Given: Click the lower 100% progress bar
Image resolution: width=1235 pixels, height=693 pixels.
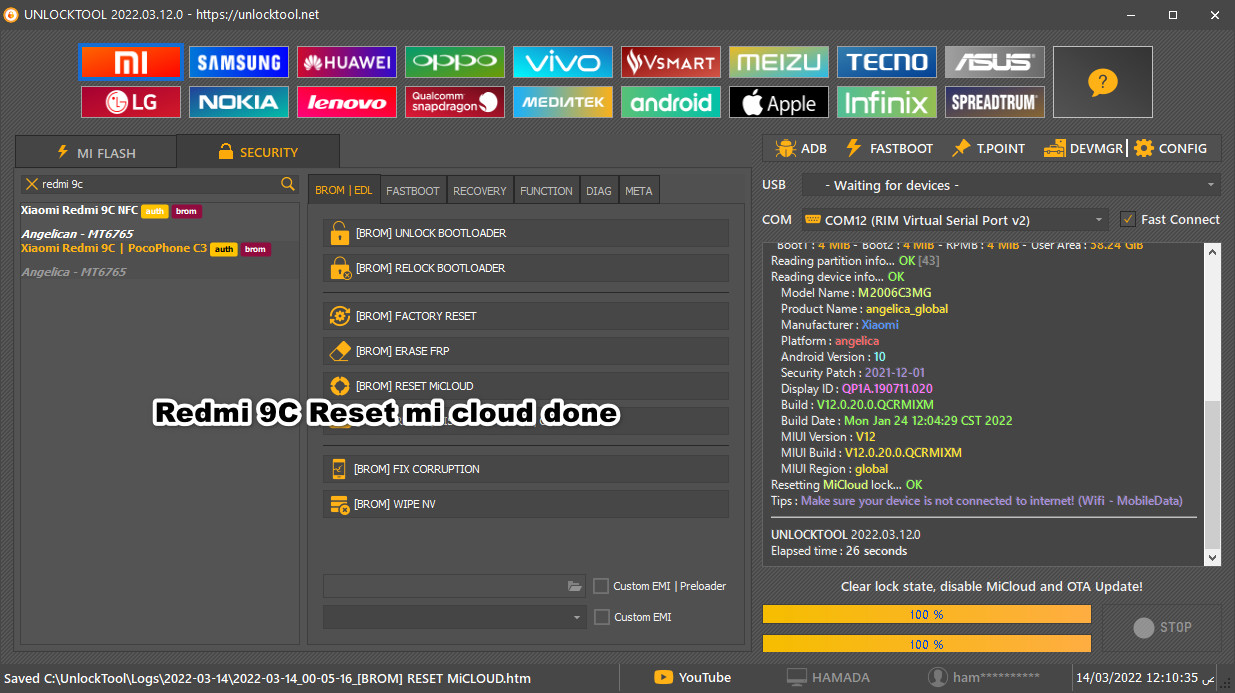Looking at the screenshot, I should pyautogui.click(x=927, y=644).
